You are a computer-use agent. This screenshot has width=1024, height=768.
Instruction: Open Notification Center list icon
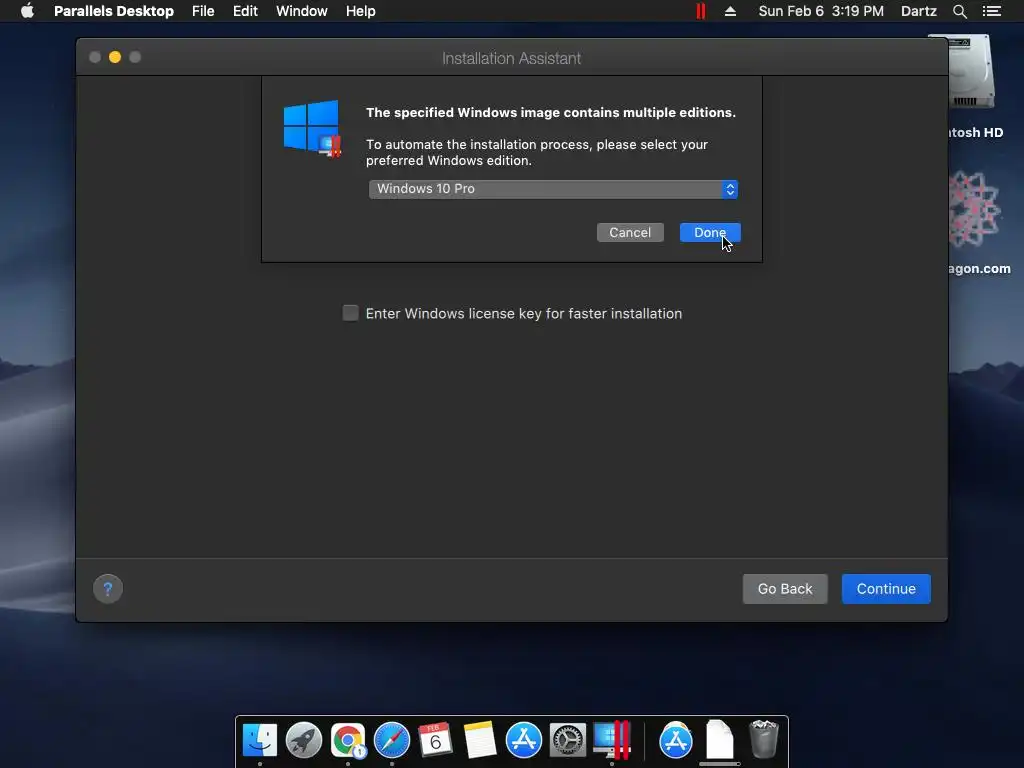click(x=992, y=11)
